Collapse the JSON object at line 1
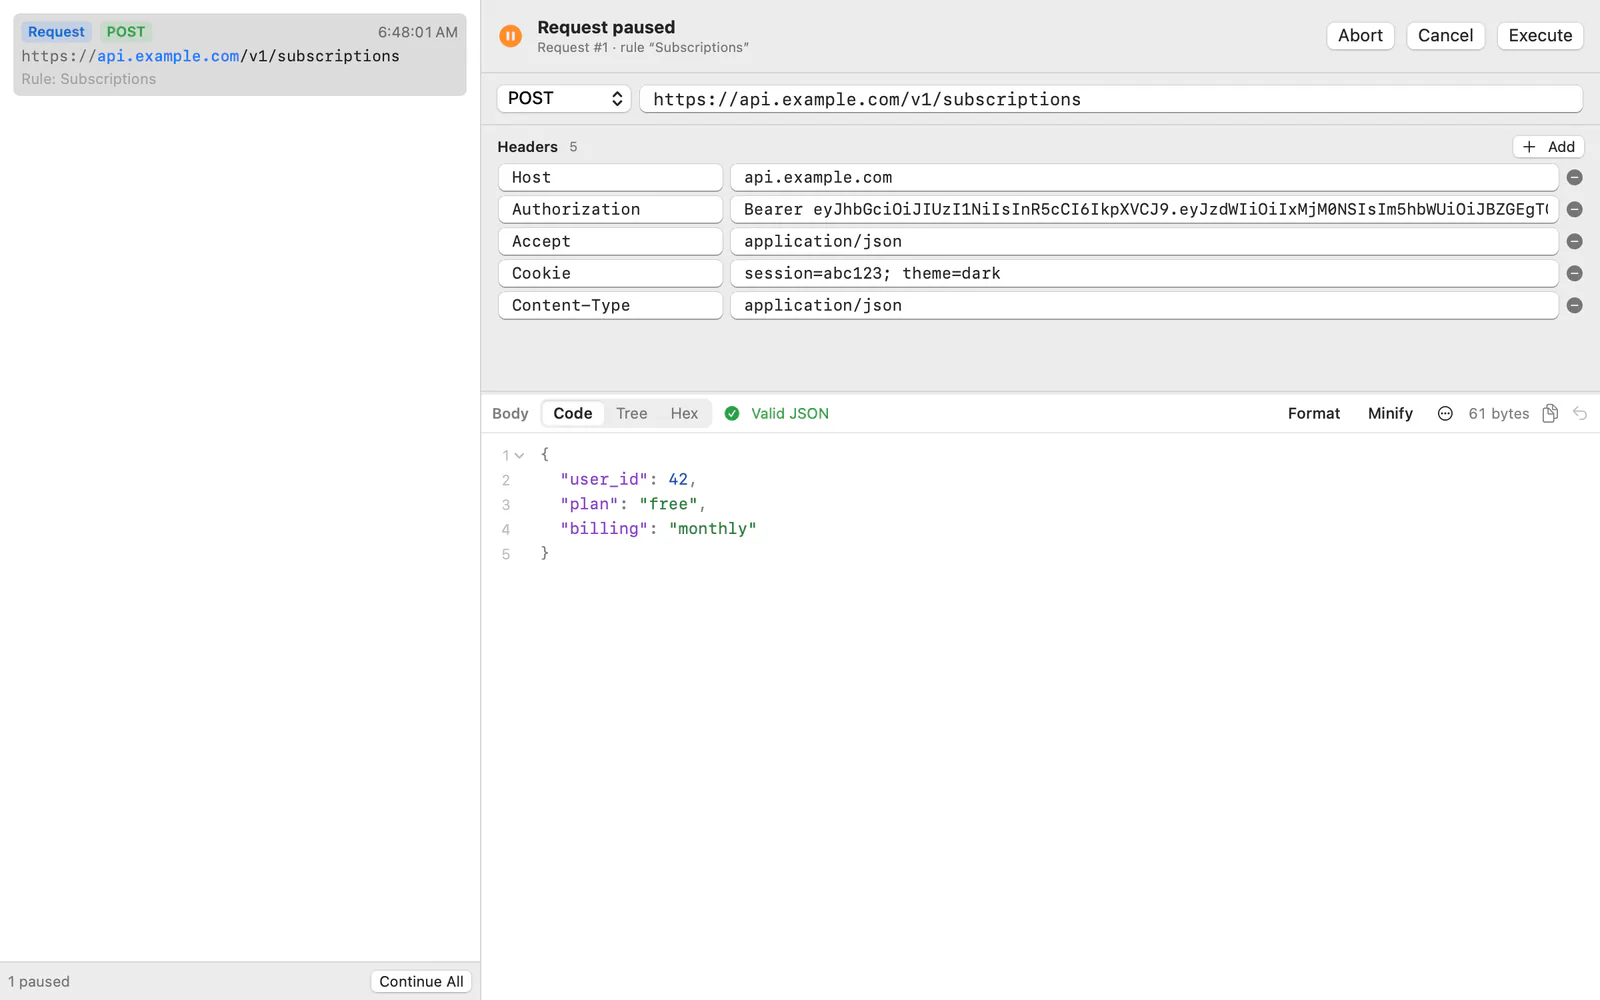Screen dimensions: 1600x1000 (x=519, y=455)
